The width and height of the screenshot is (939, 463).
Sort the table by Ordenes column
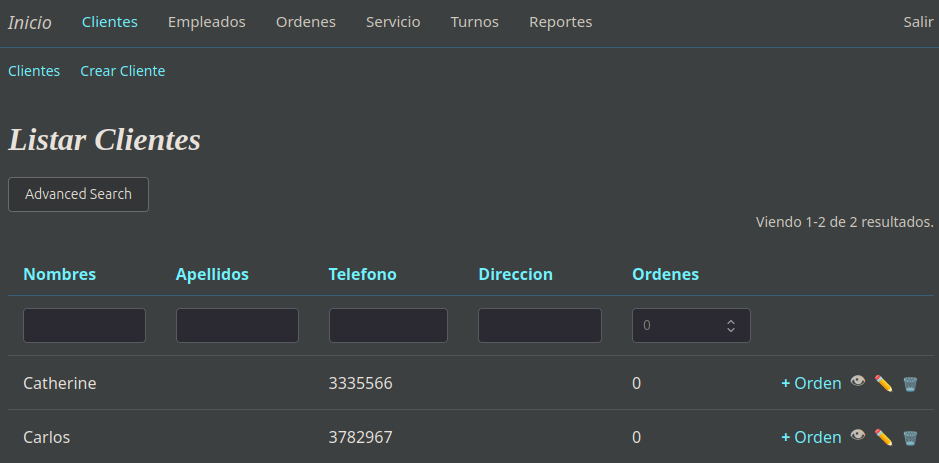[665, 274]
